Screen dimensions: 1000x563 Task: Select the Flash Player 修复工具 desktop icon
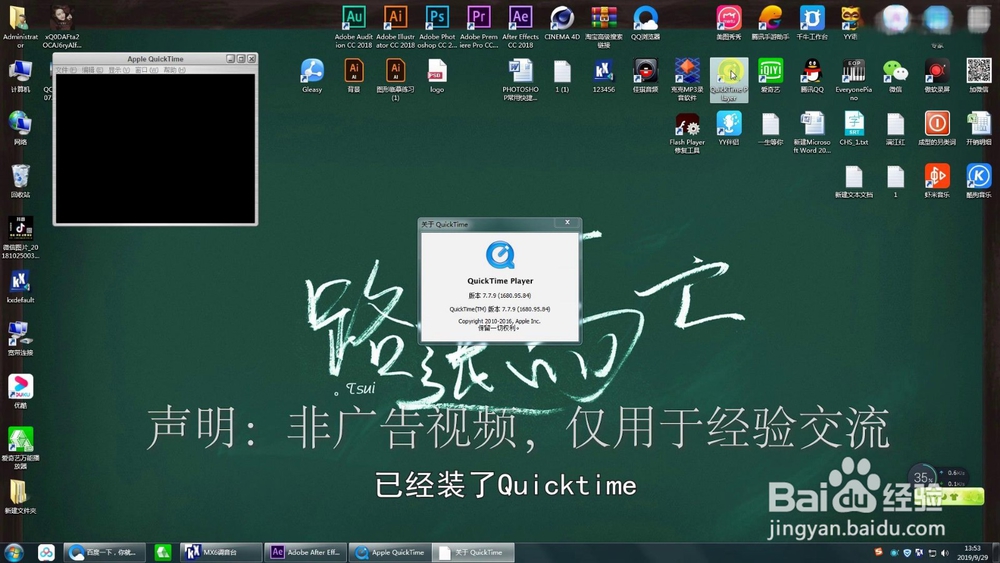(687, 133)
